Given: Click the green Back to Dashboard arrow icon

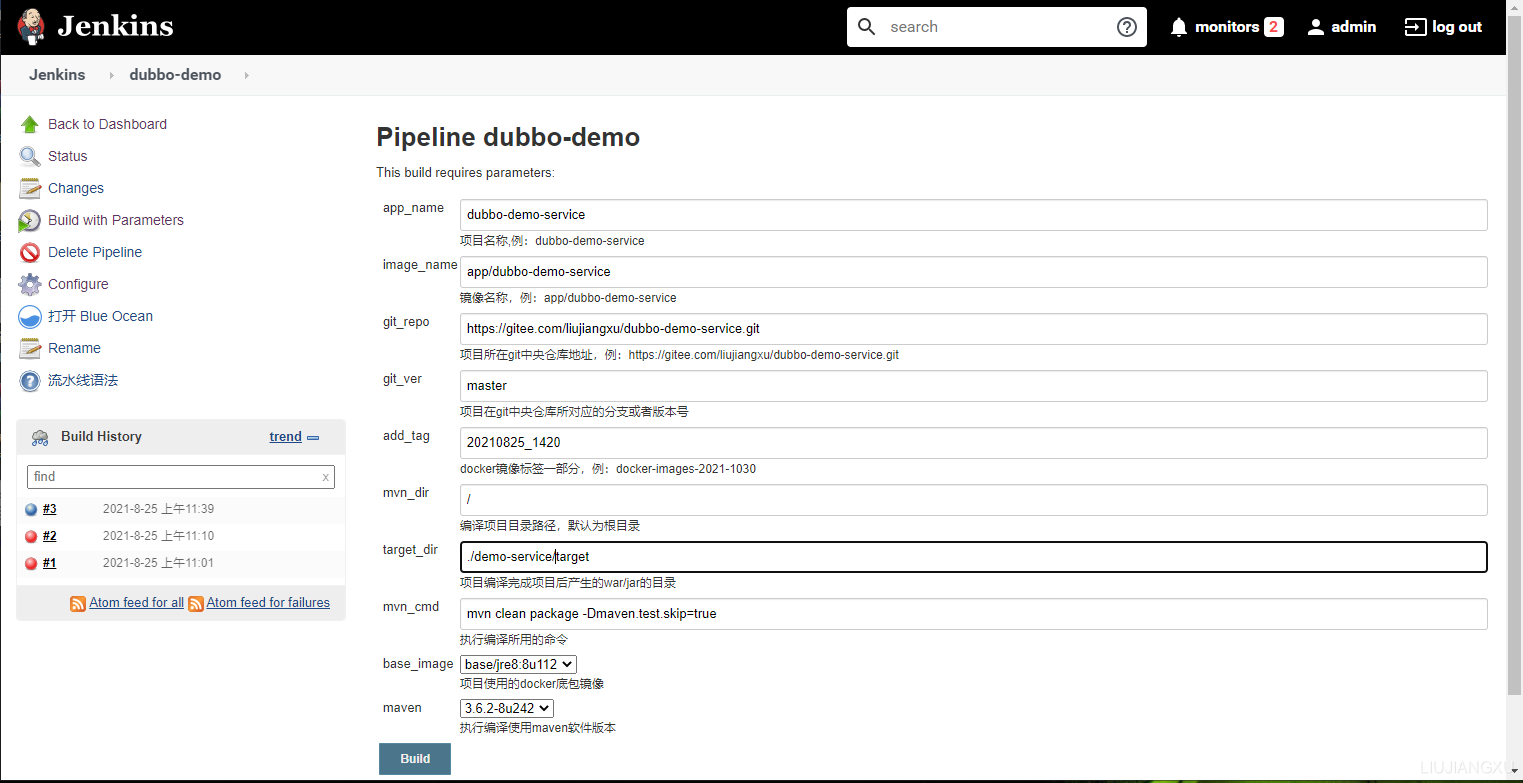Looking at the screenshot, I should tap(30, 124).
